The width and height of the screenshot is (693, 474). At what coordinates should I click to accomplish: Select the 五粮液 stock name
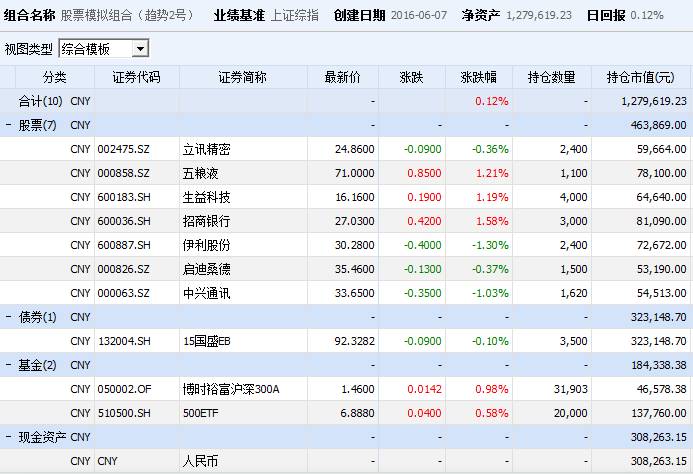pyautogui.click(x=200, y=173)
